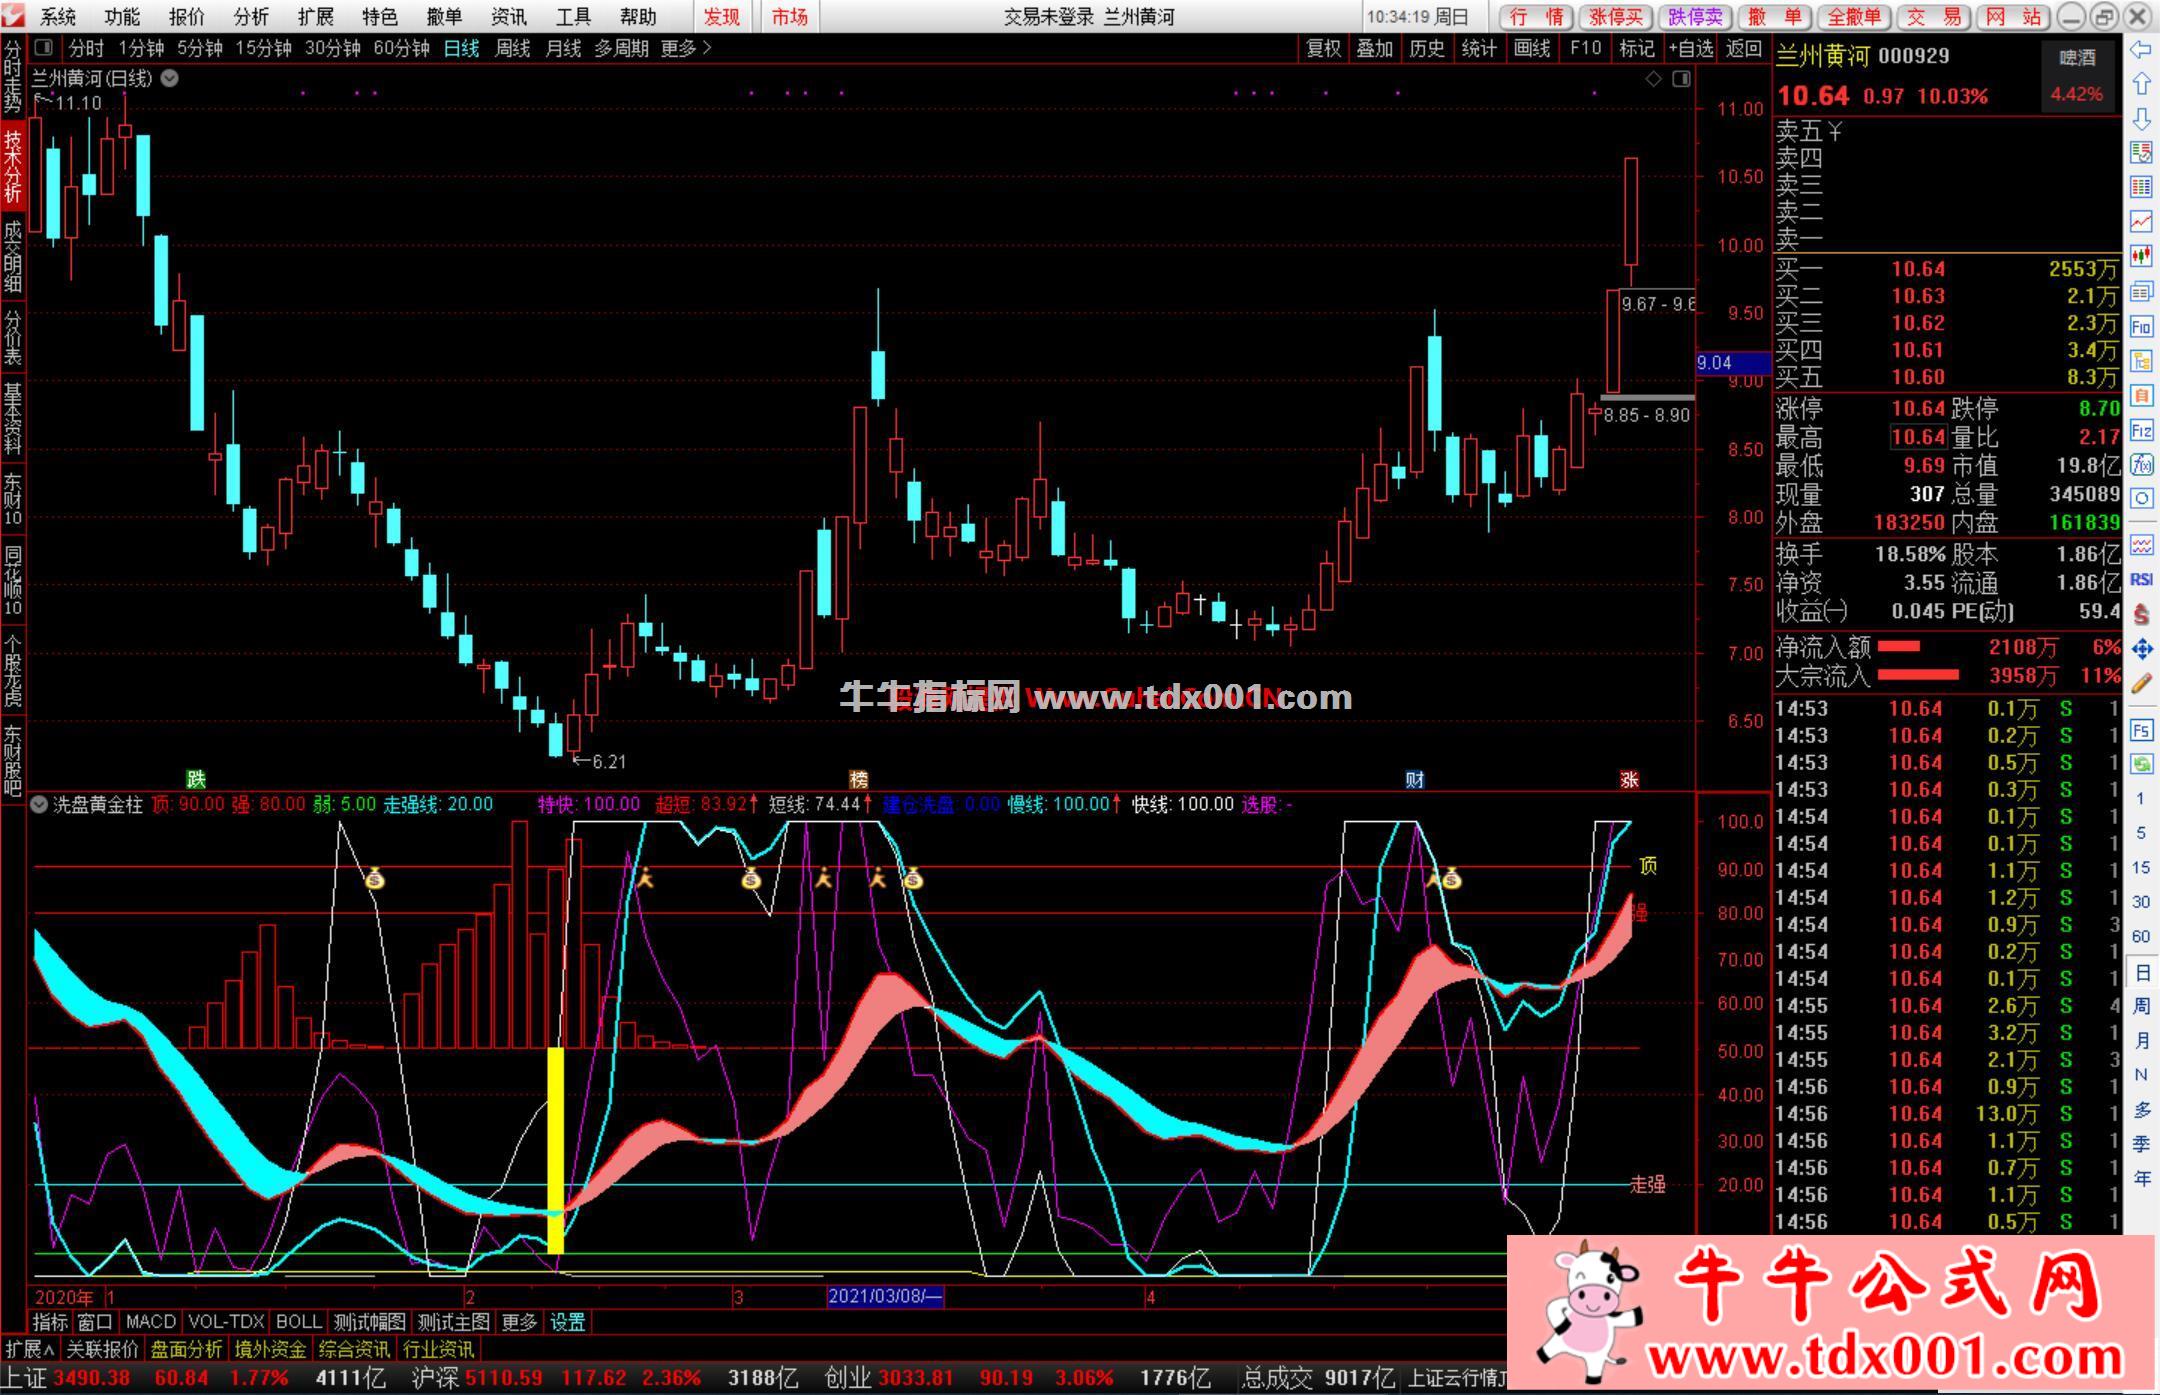This screenshot has width=2160, height=1395.
Task: Select the 5-minute period in right toolbar
Action: pyautogui.click(x=2141, y=833)
